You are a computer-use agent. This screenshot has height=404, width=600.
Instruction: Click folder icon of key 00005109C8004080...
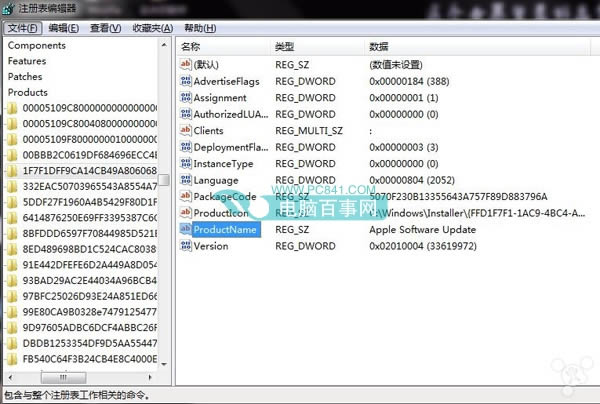coord(12,124)
